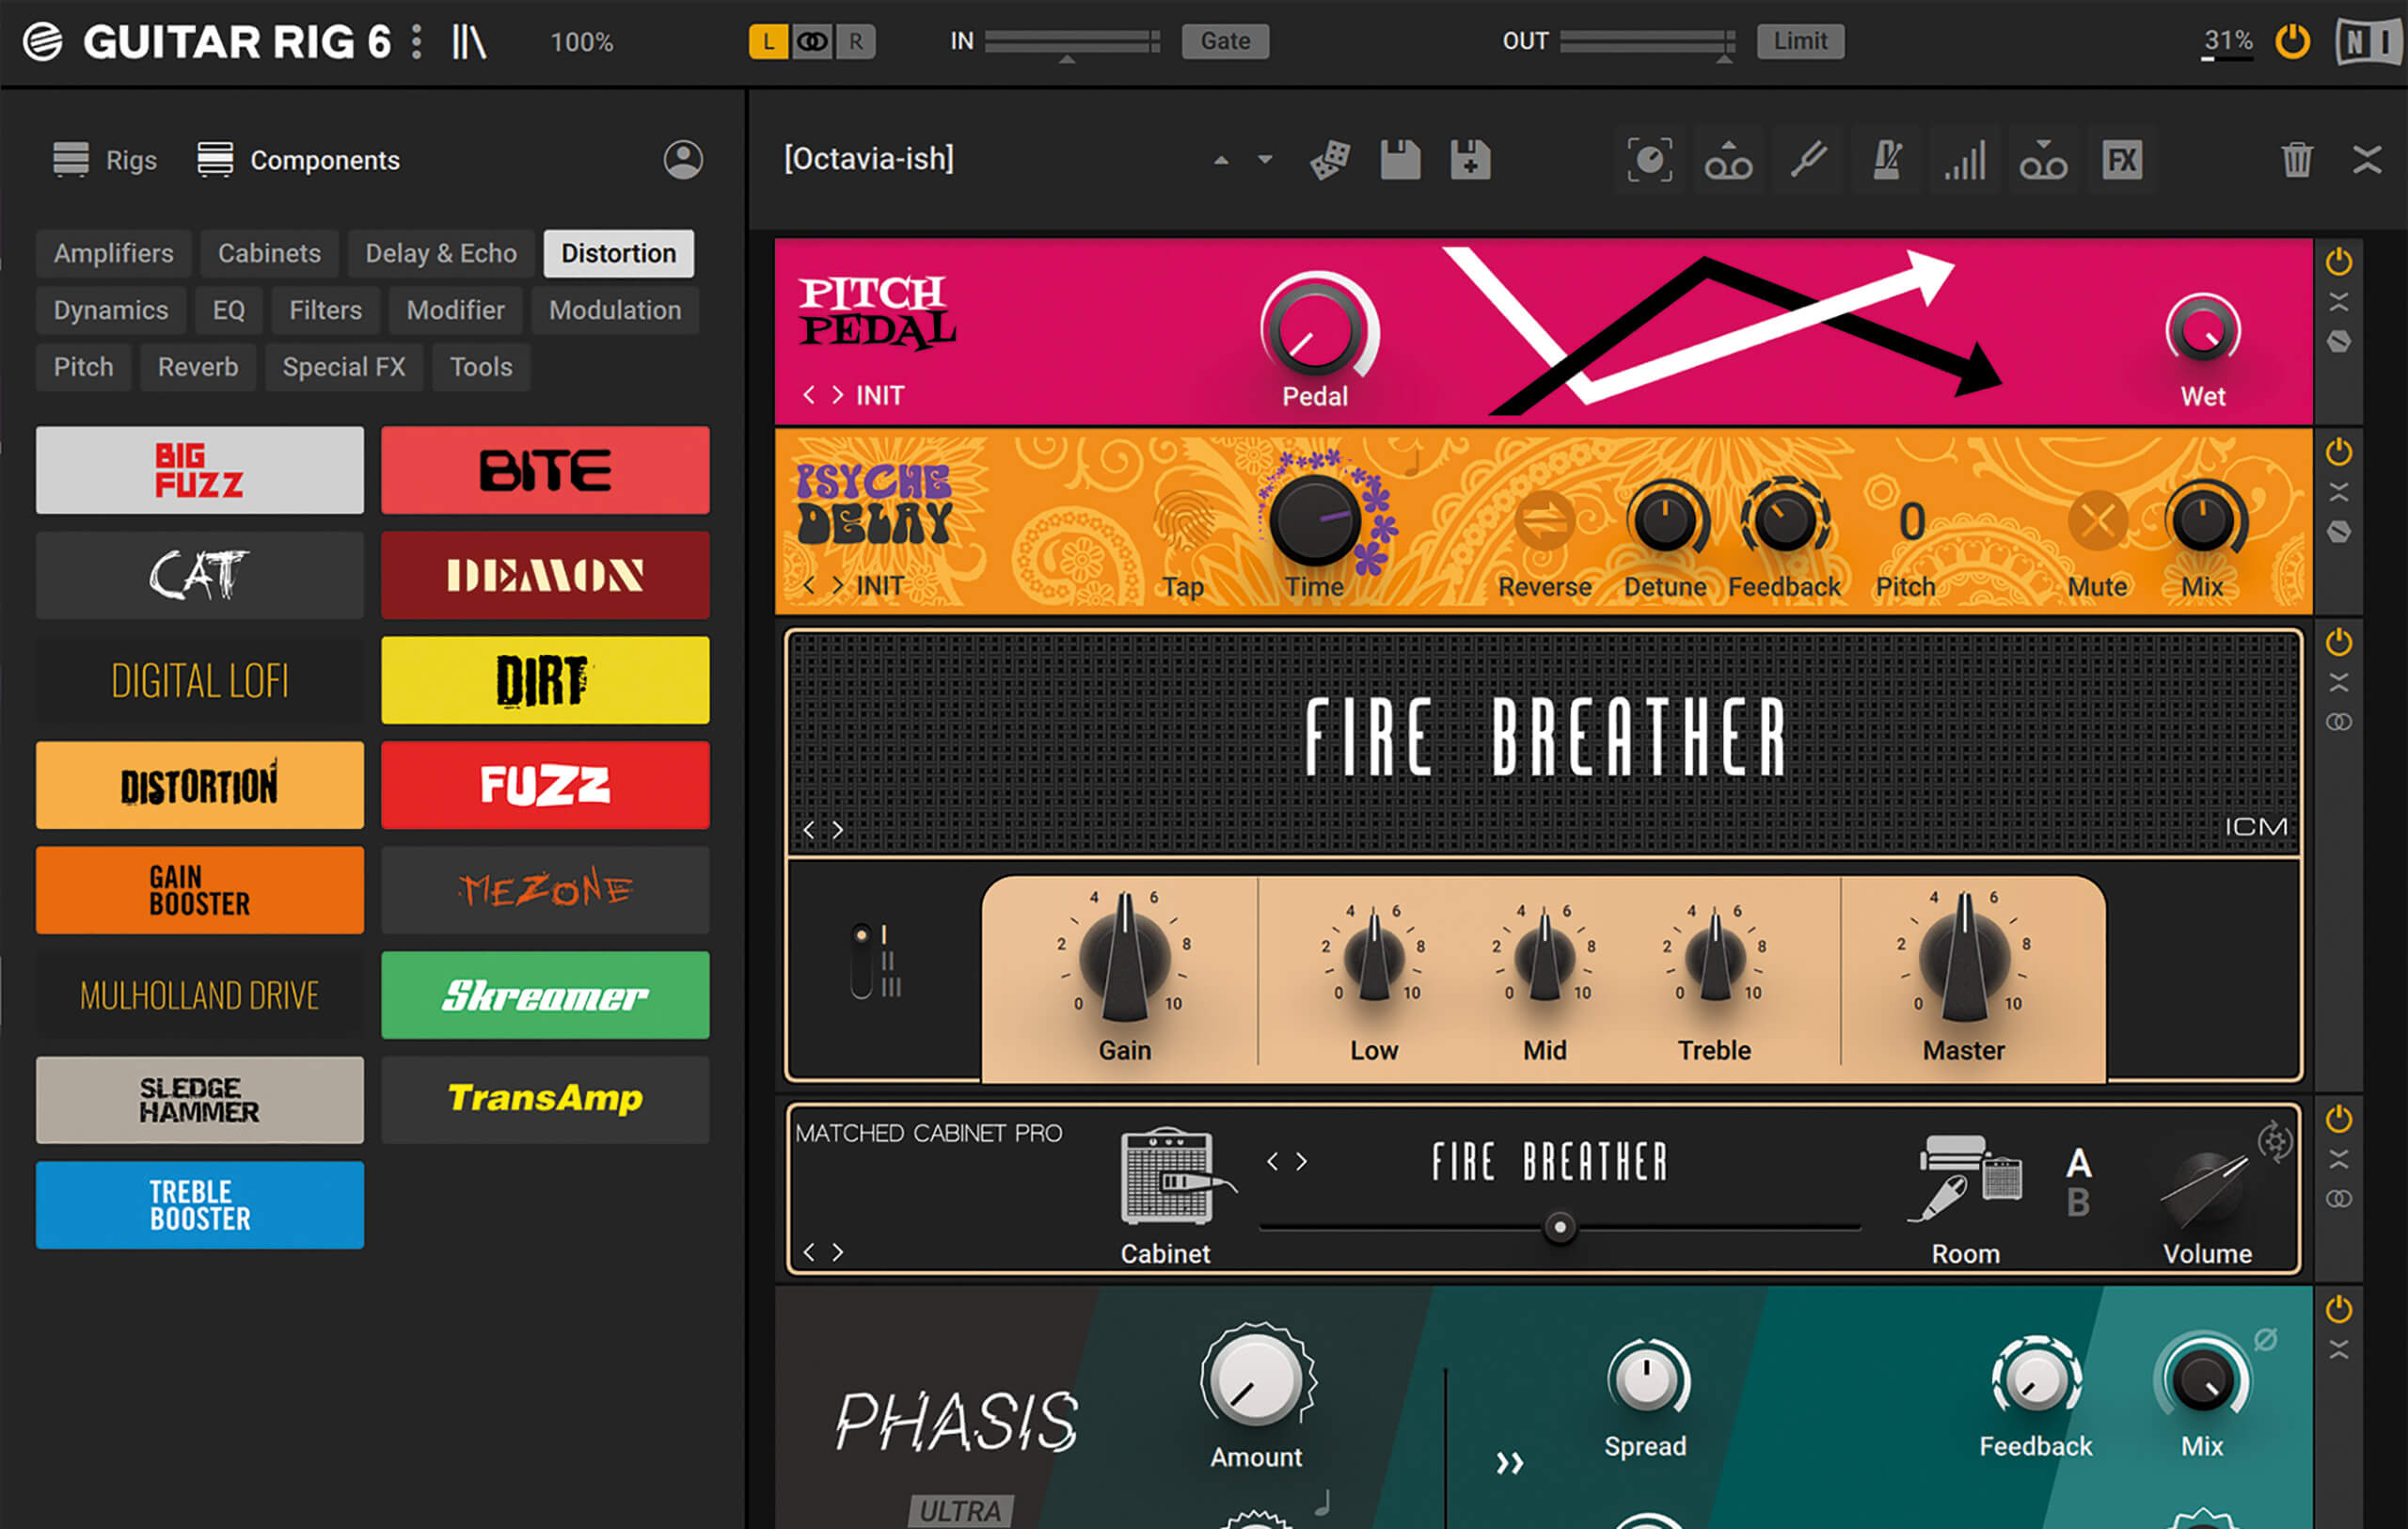The height and width of the screenshot is (1529, 2408).
Task: Open the user account panel
Action: pyautogui.click(x=683, y=160)
